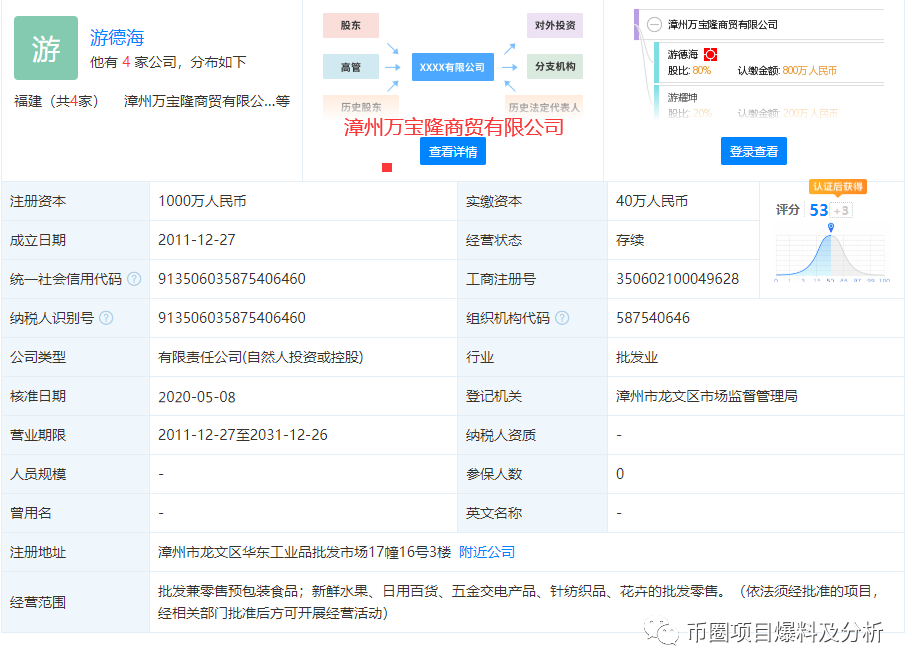Open 游德海 profile name link
The height and width of the screenshot is (672, 913).
click(x=117, y=37)
